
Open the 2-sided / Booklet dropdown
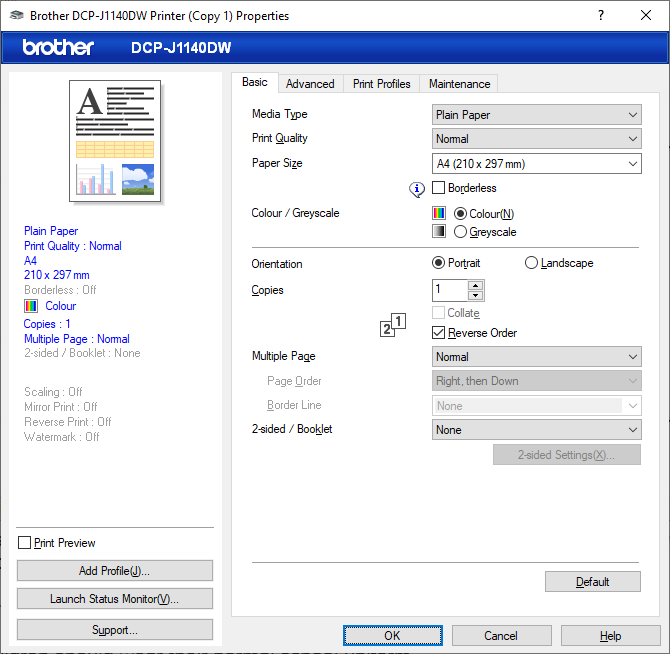pos(536,430)
